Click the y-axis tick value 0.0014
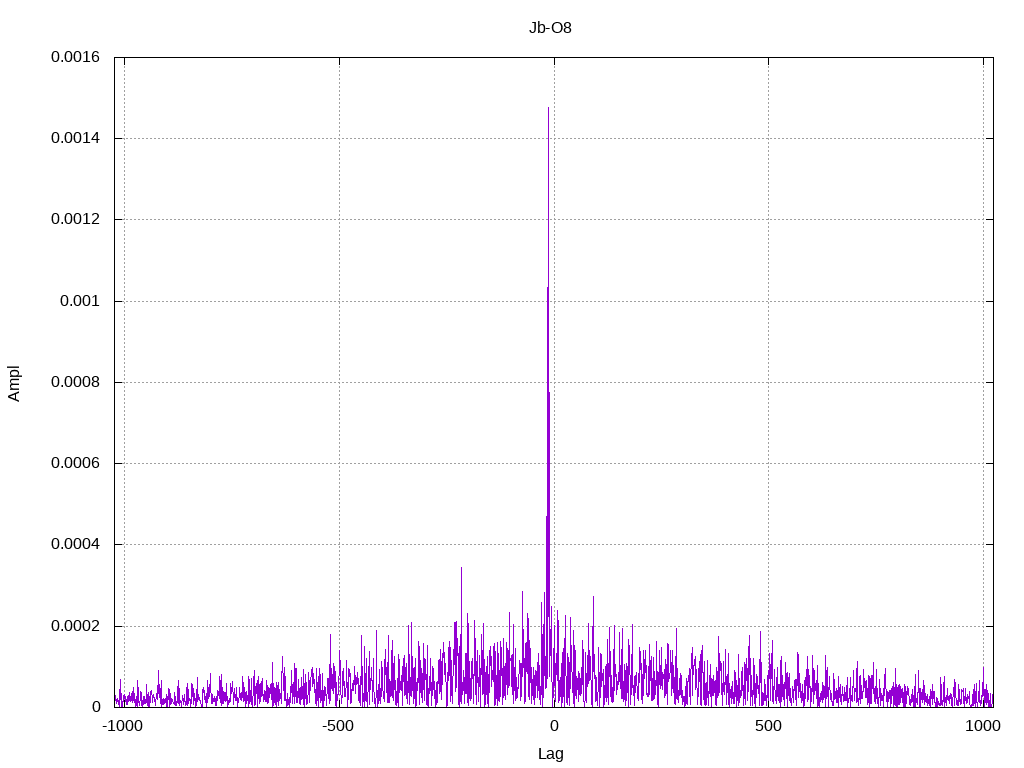This screenshot has width=1024, height=768. click(x=75, y=138)
